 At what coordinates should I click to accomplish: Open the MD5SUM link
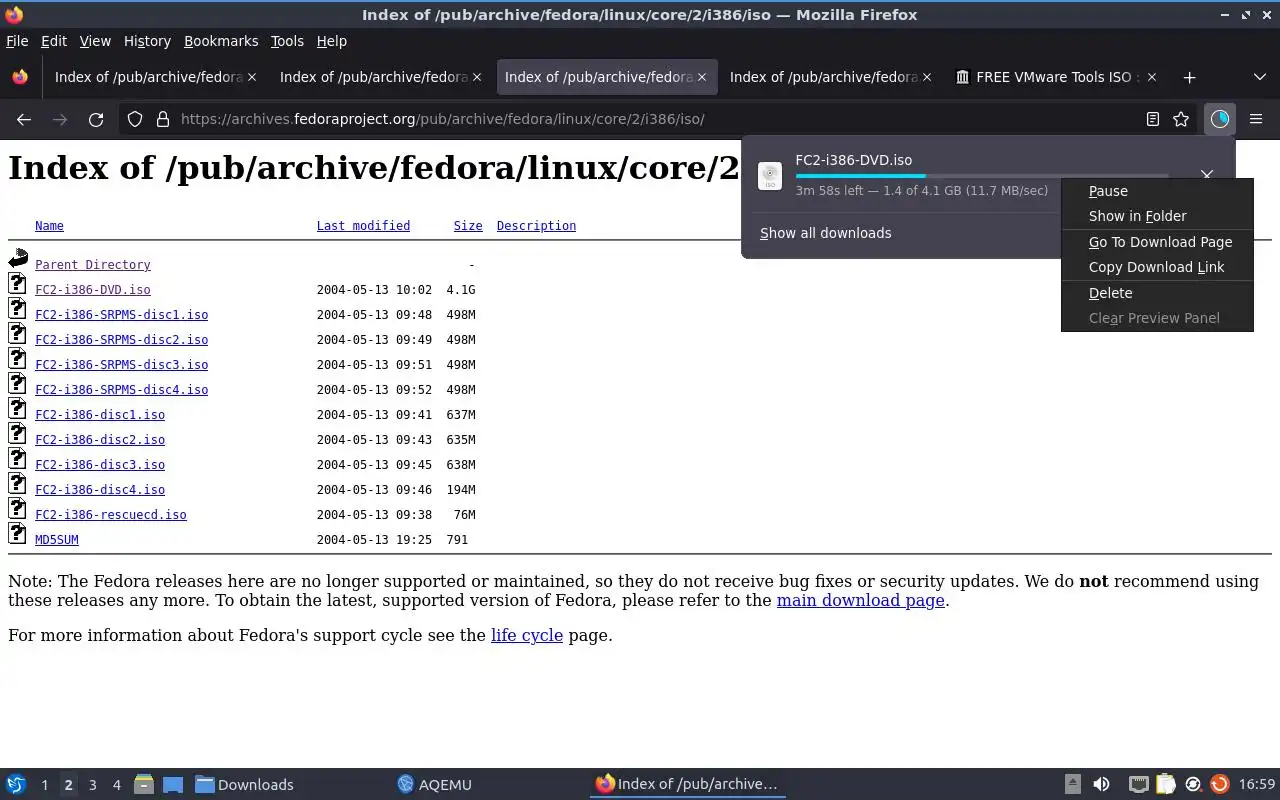(57, 540)
